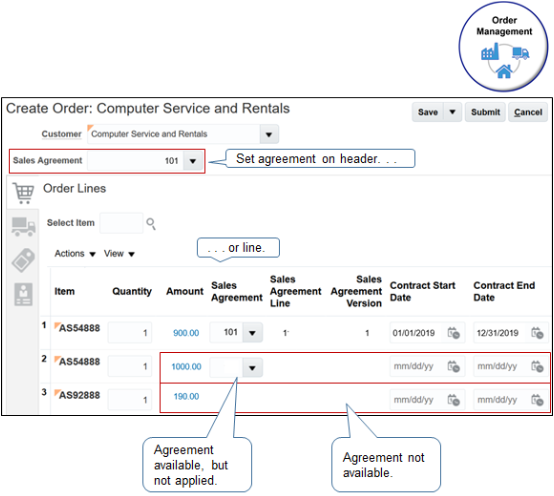Click item AS54888 on line 2
Viewport: 554px width, 496px height.
coord(79,362)
